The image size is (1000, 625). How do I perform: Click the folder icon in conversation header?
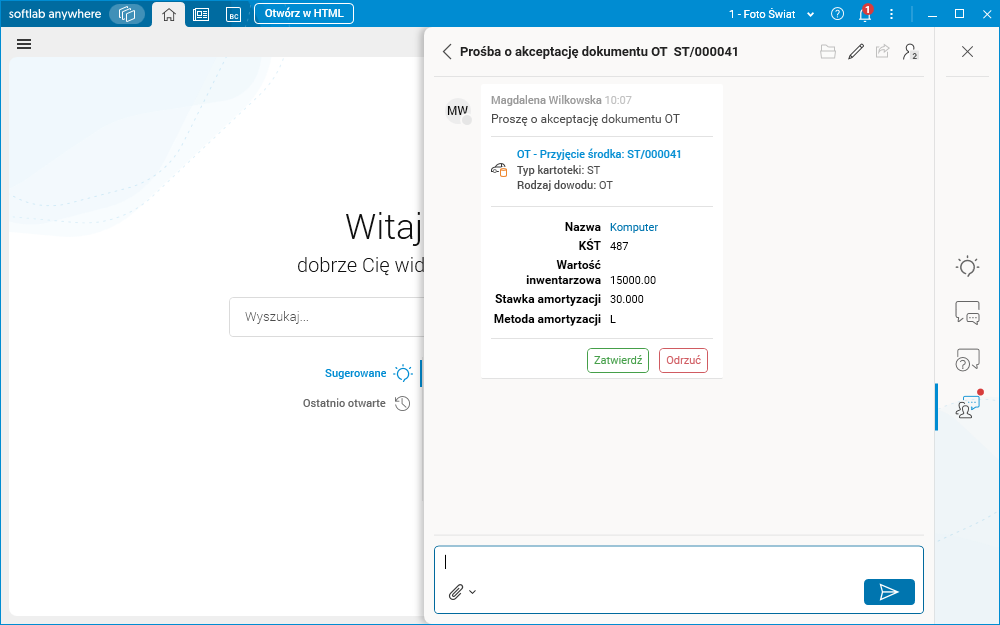[828, 52]
